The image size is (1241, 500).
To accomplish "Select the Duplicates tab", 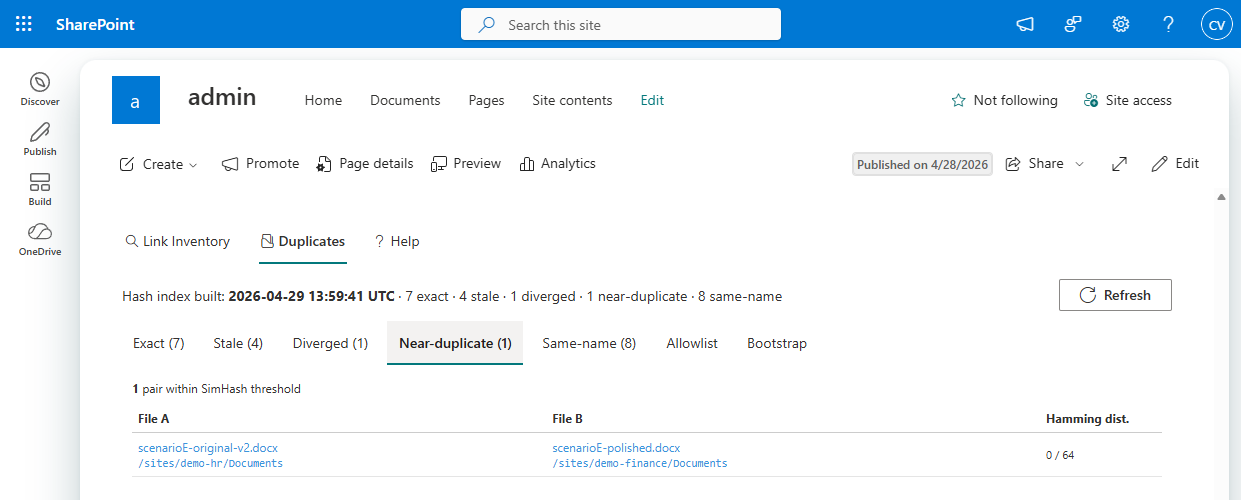I will tap(302, 241).
